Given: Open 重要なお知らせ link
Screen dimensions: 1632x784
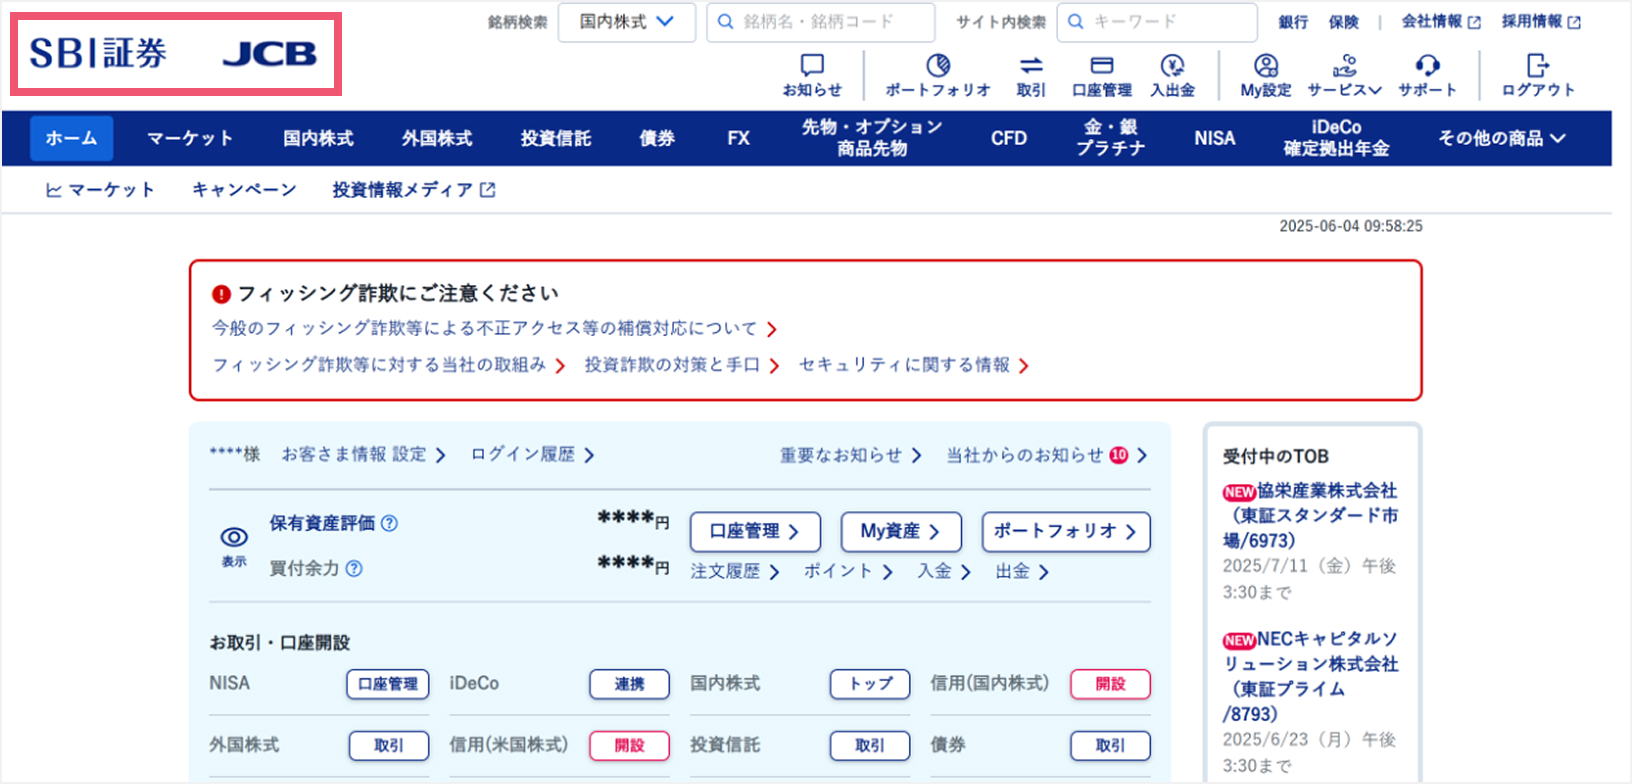Looking at the screenshot, I should 851,455.
